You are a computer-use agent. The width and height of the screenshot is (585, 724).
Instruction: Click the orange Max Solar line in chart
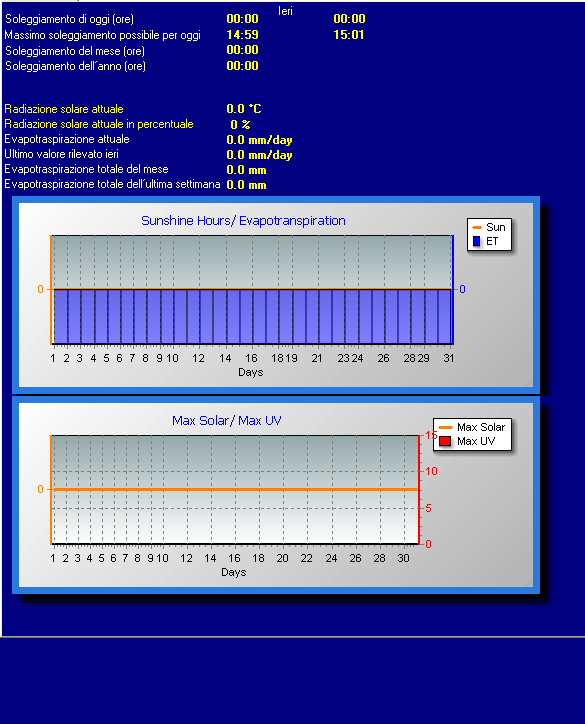point(235,489)
